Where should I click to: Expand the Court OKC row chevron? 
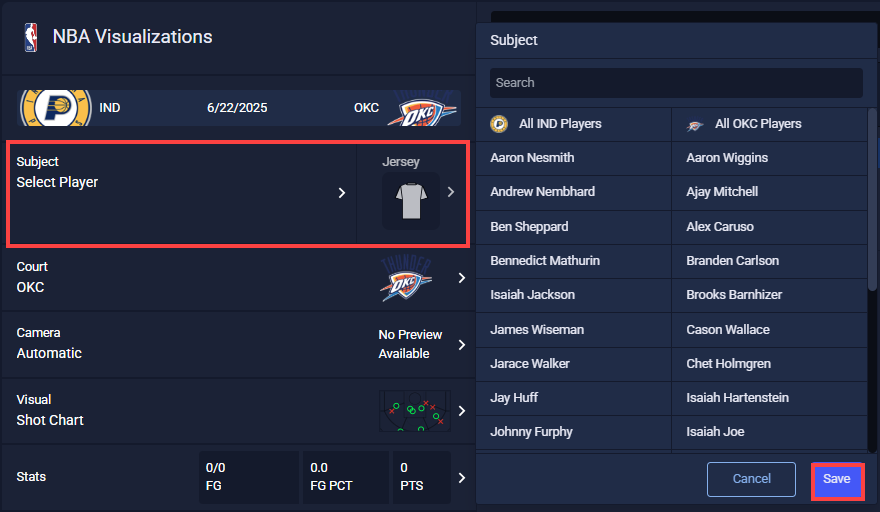(461, 278)
